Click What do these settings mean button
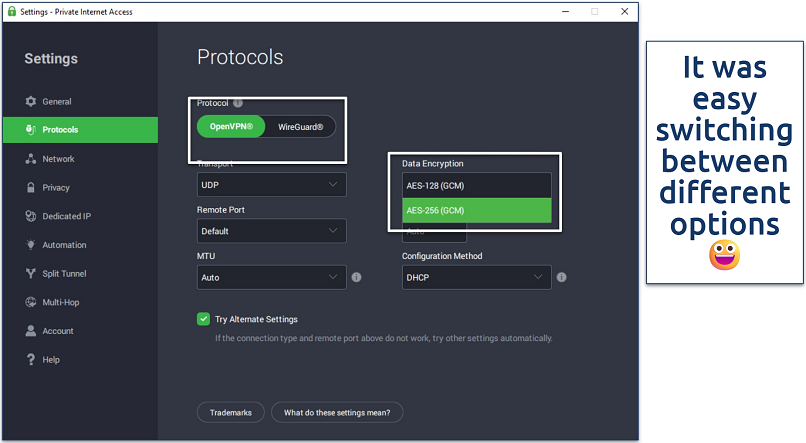This screenshot has height=443, width=806. pos(337,412)
